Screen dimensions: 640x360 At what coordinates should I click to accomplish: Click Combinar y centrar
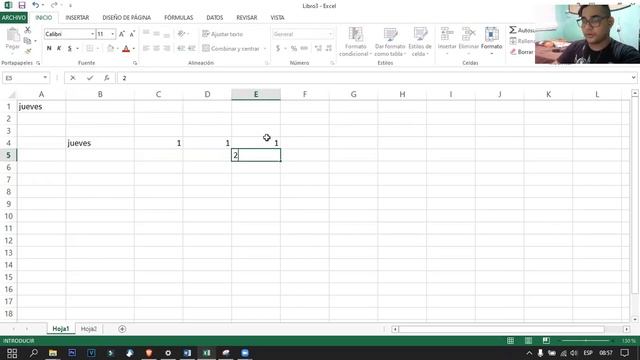(x=231, y=49)
